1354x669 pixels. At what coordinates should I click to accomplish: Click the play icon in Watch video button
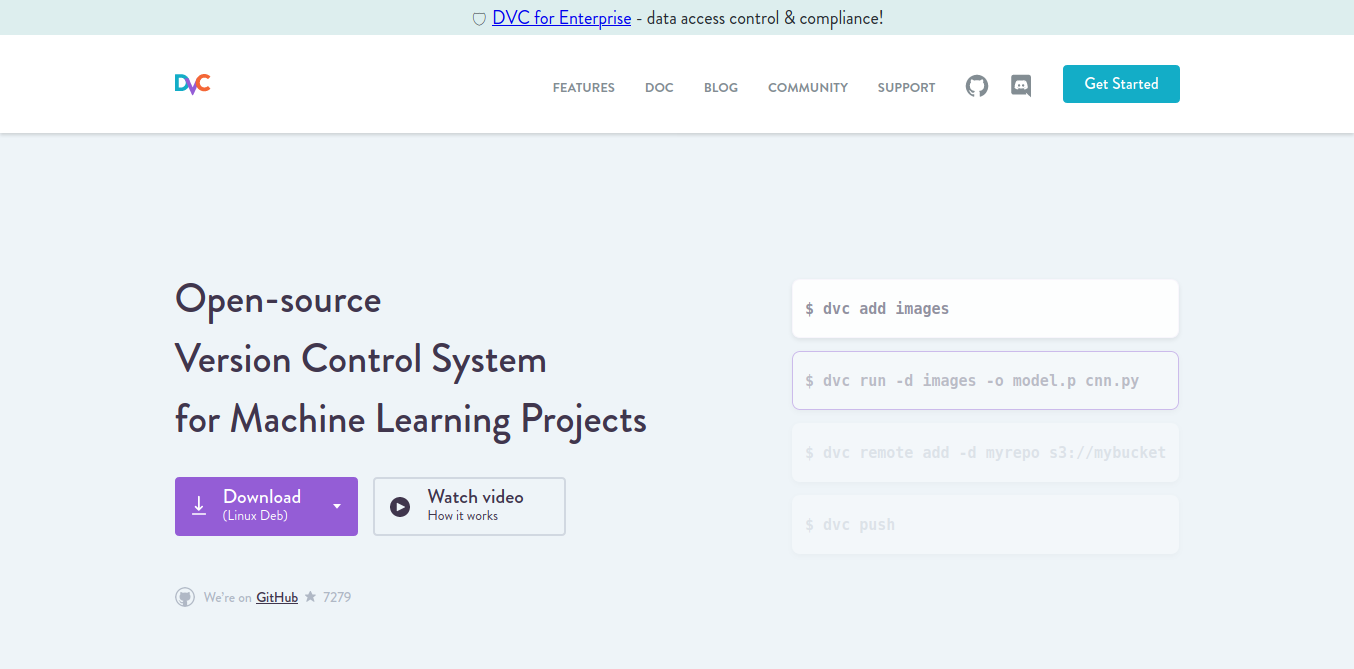400,507
